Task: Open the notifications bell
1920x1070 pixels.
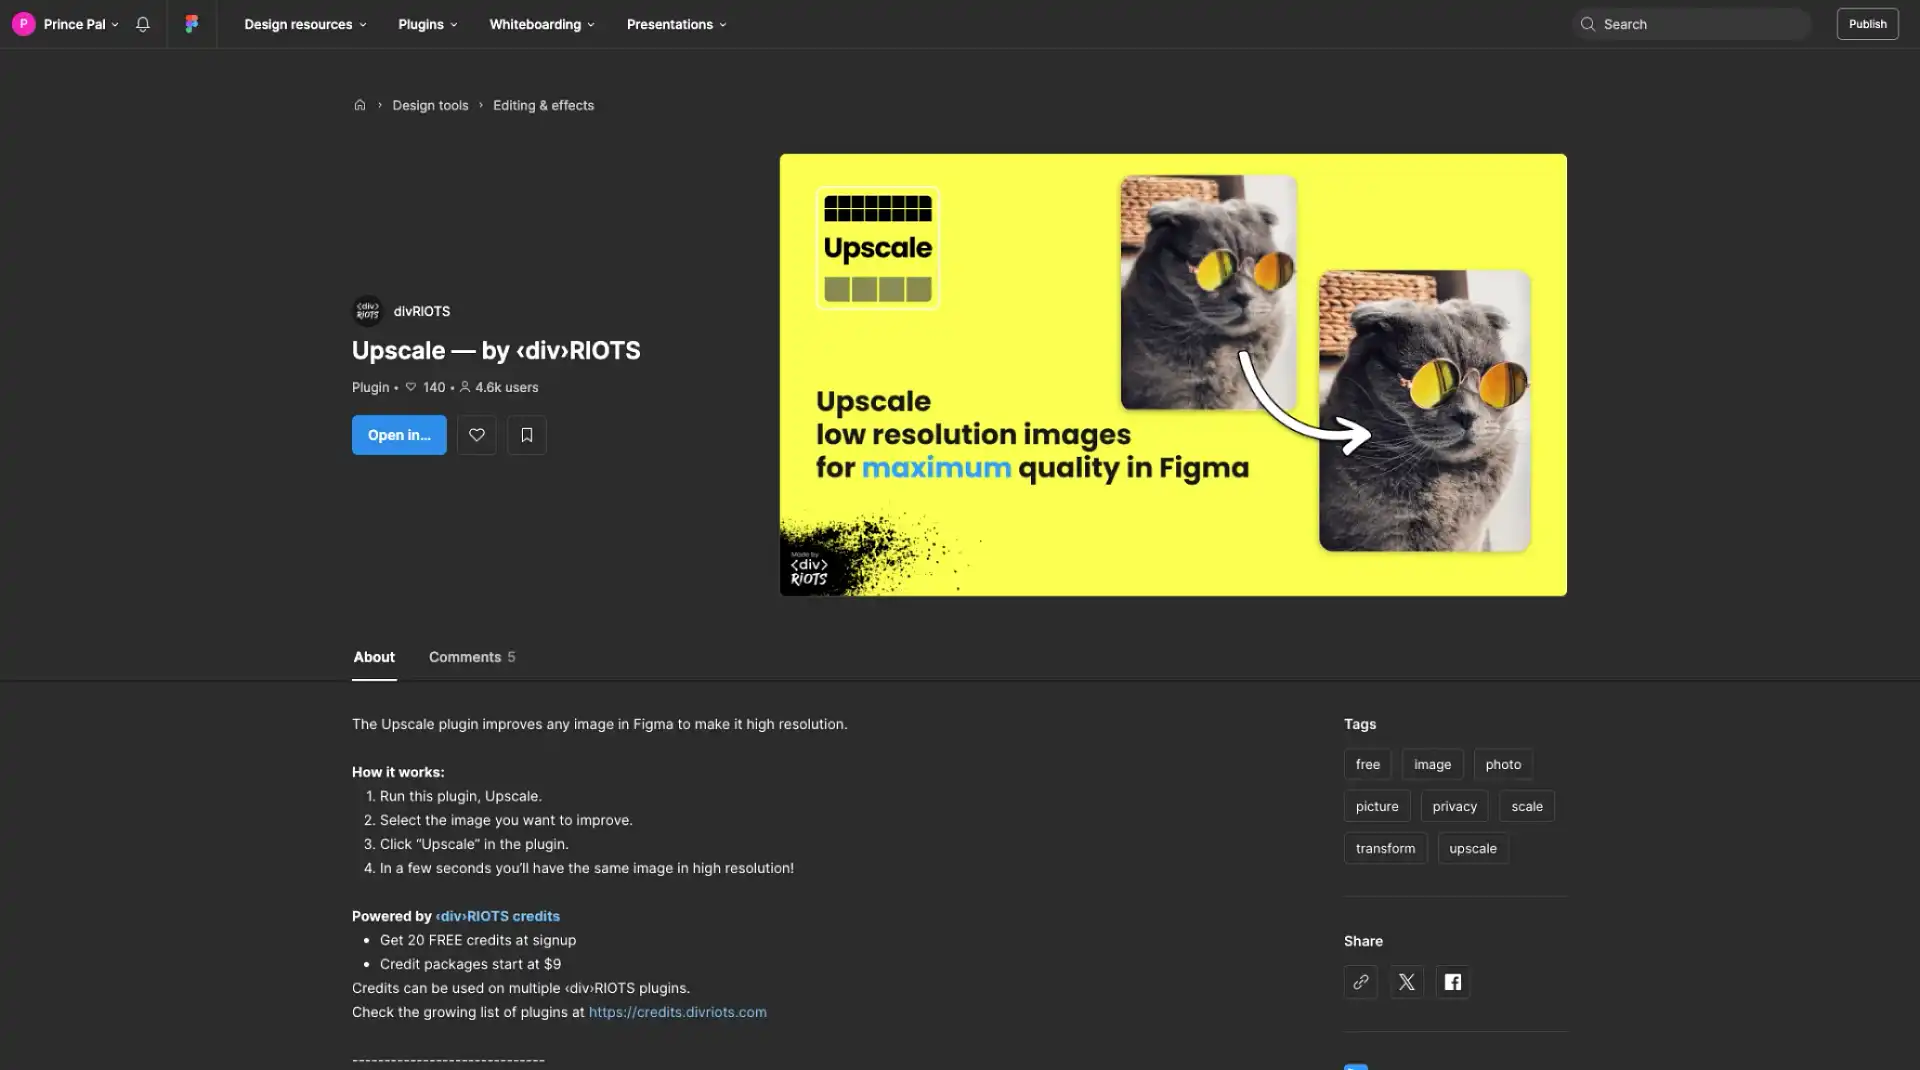Action: click(x=143, y=24)
